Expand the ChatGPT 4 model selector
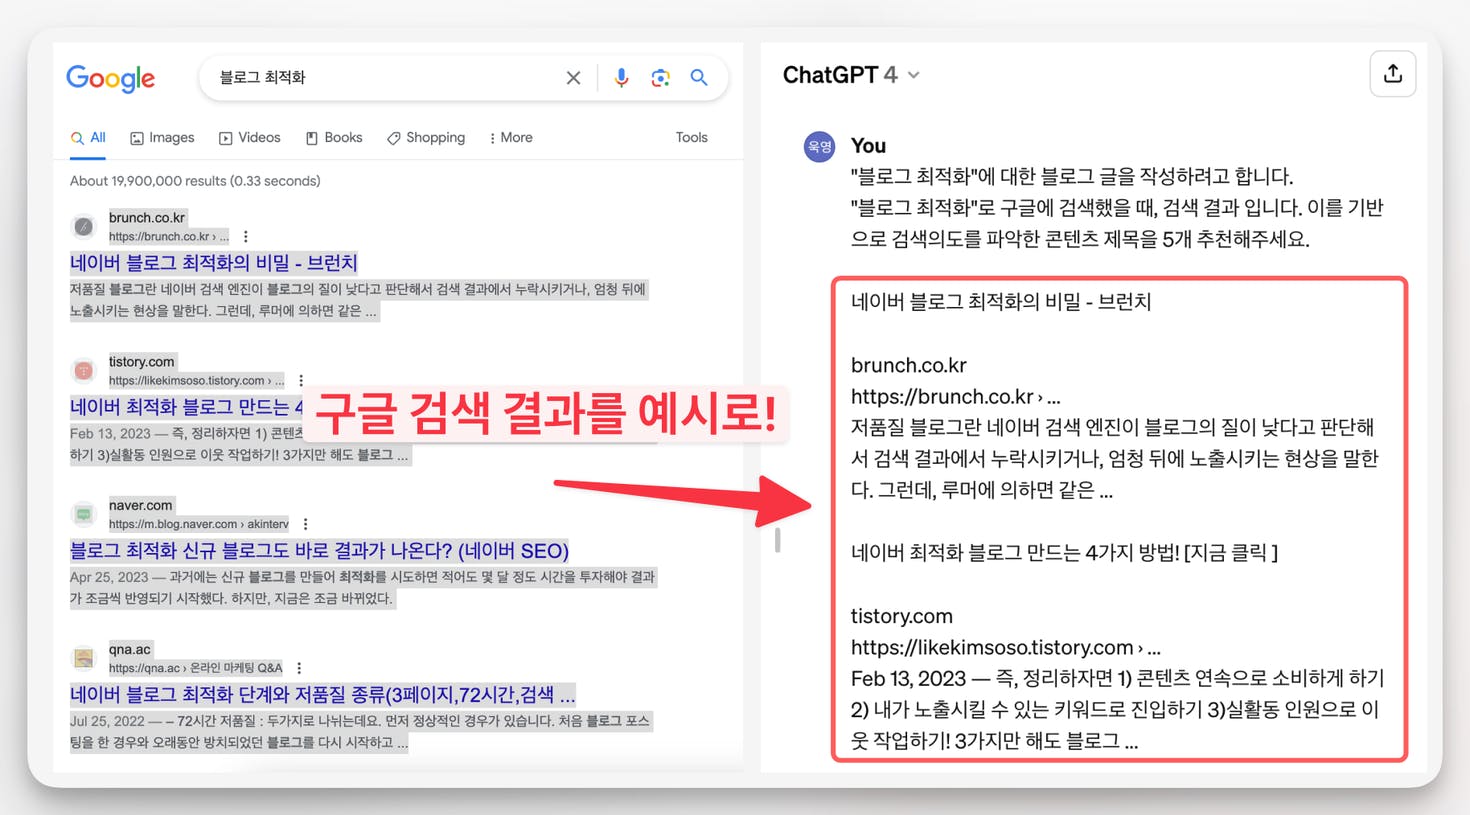1470x815 pixels. coord(851,75)
